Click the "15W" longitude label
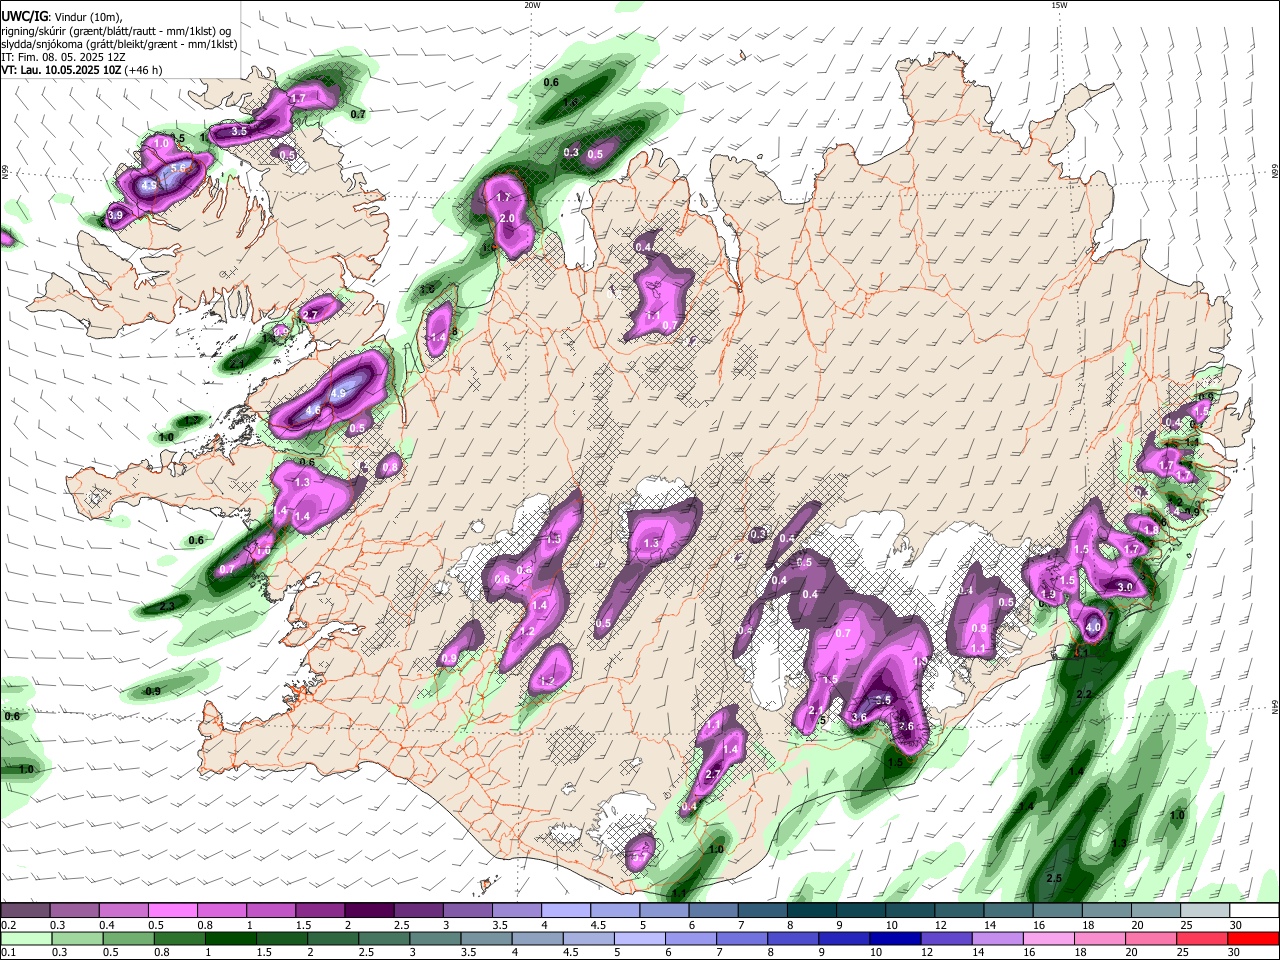This screenshot has width=1280, height=960. [x=1059, y=5]
